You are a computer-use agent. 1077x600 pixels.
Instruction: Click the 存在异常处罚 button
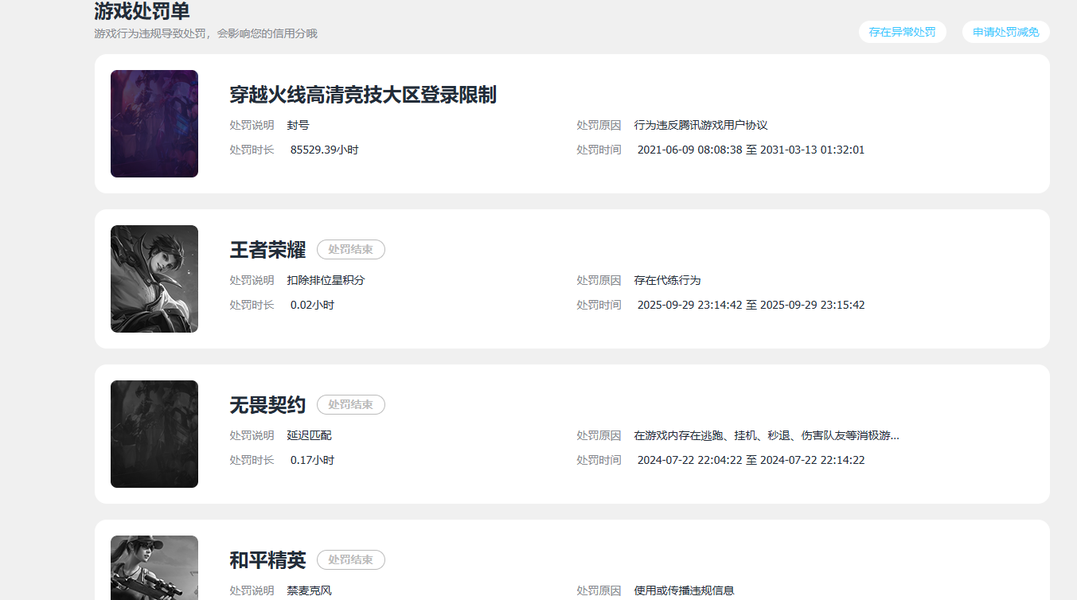(902, 32)
